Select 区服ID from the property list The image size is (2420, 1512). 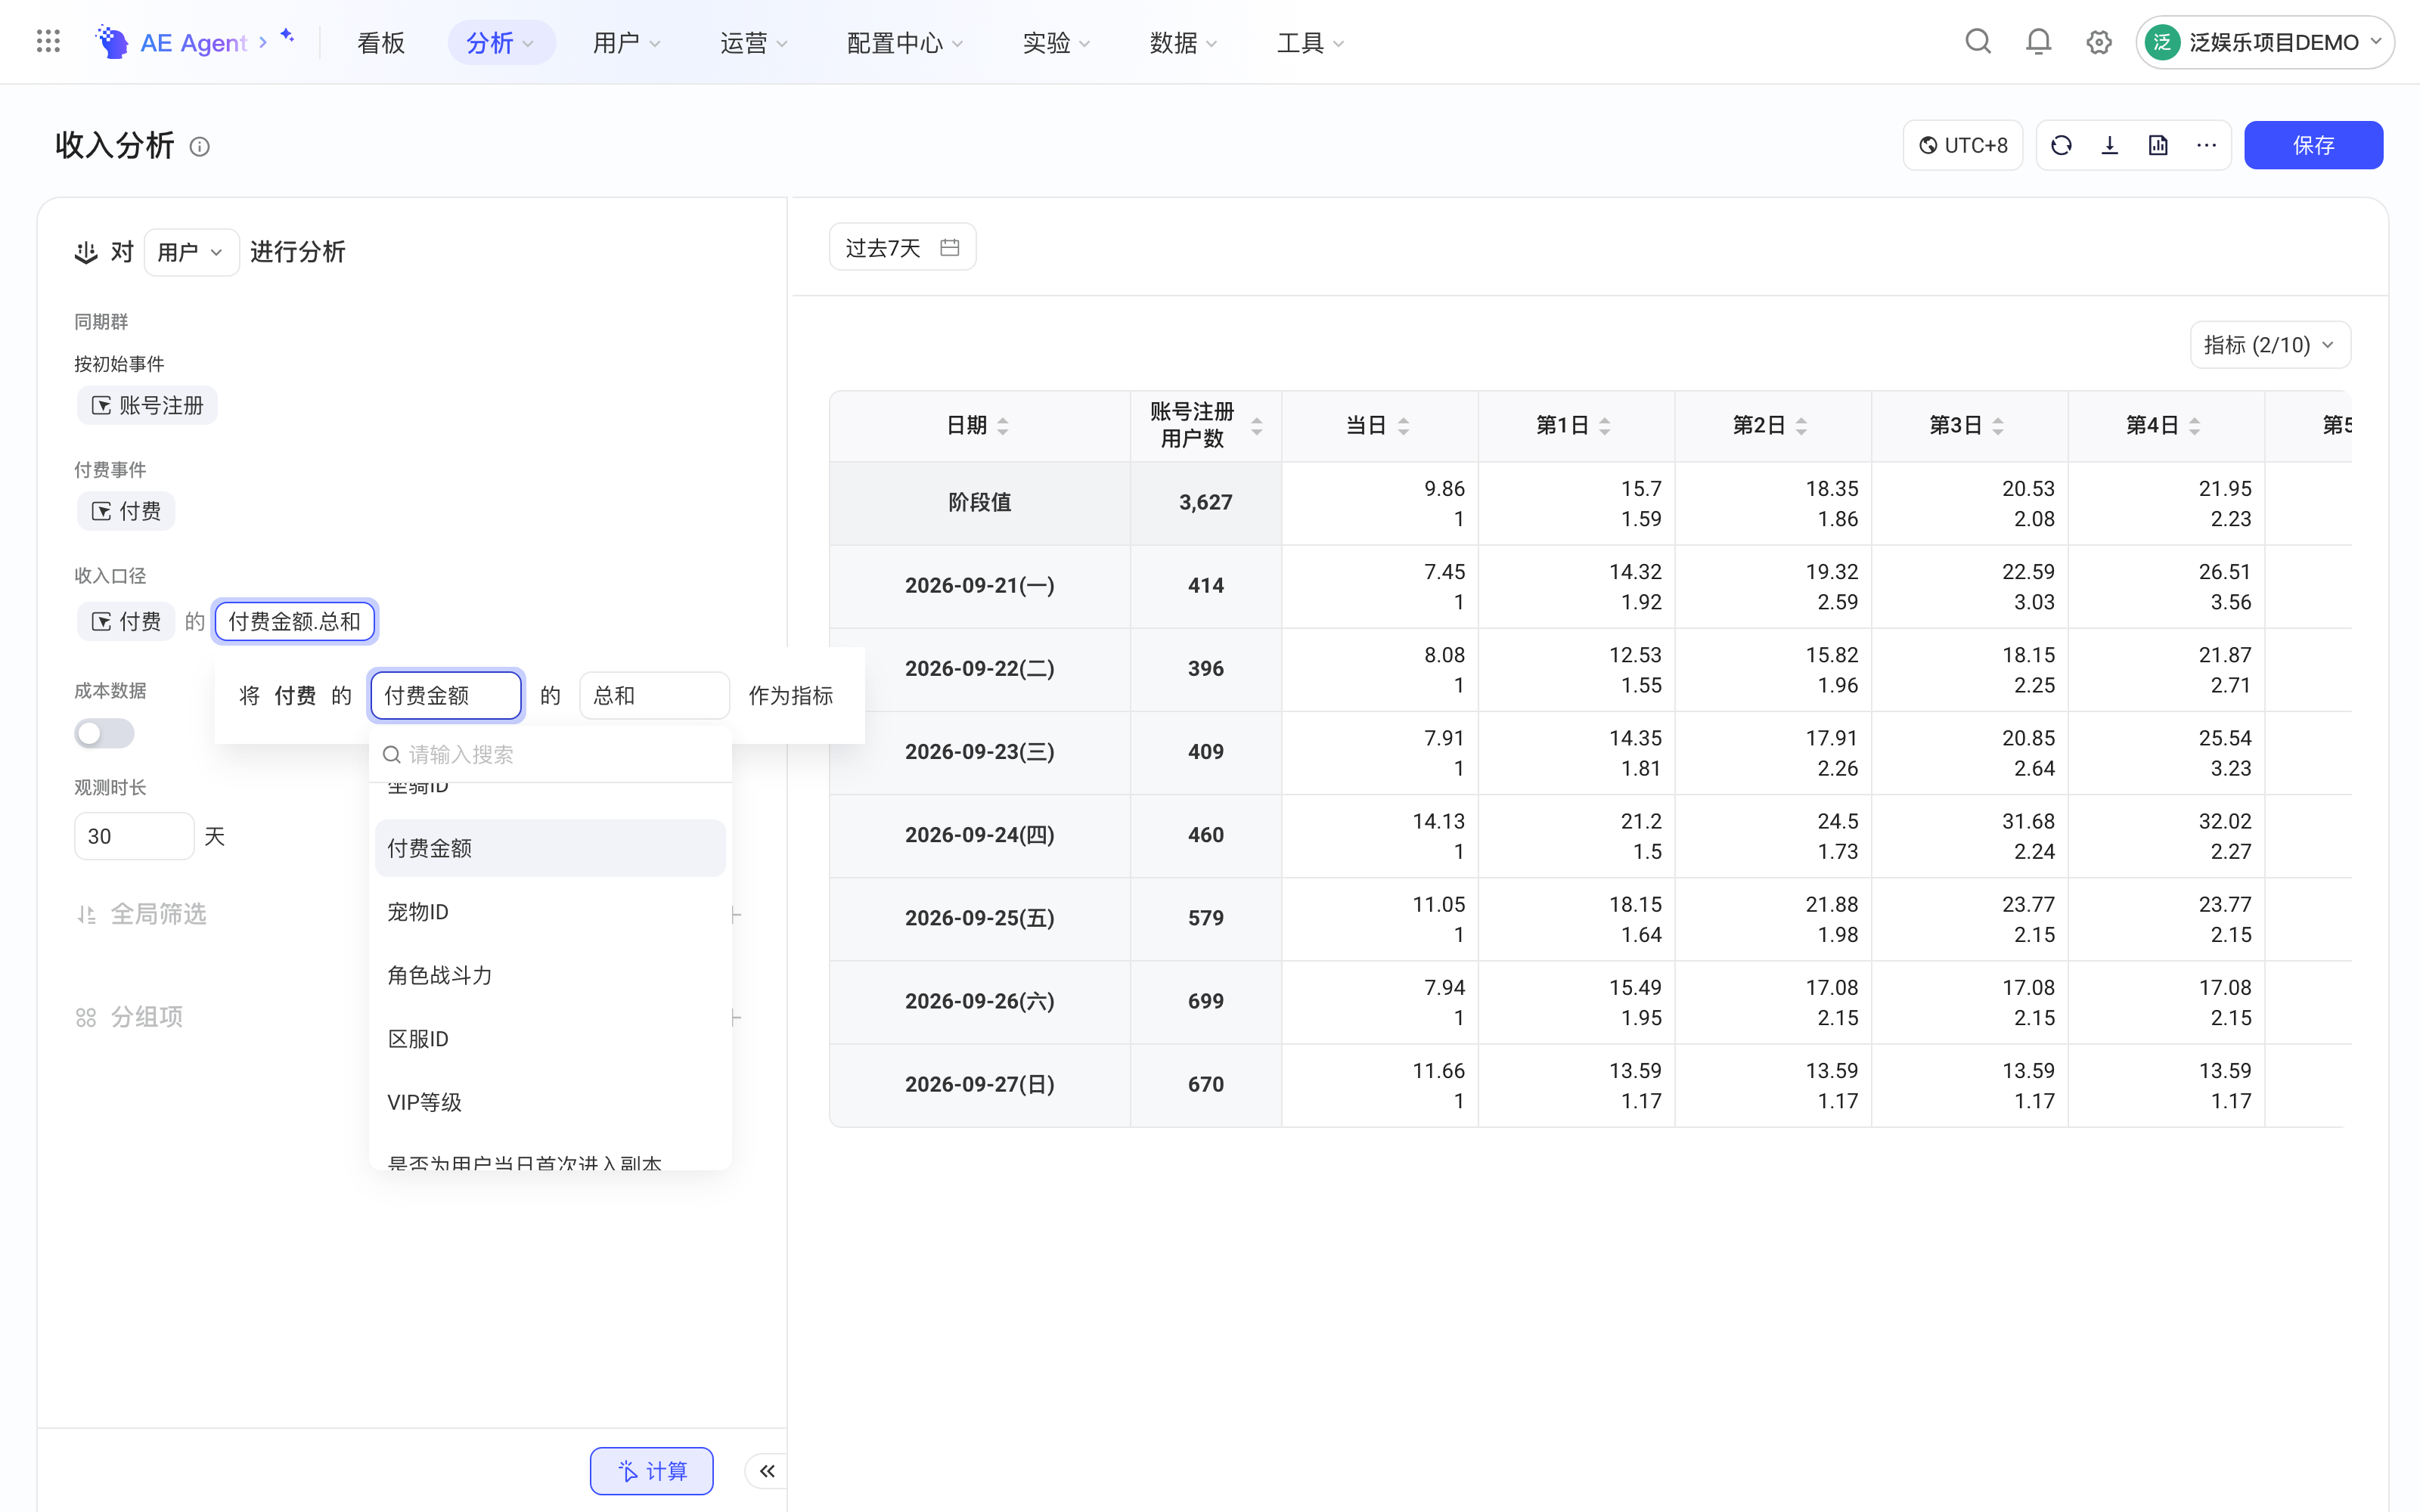coord(550,1038)
